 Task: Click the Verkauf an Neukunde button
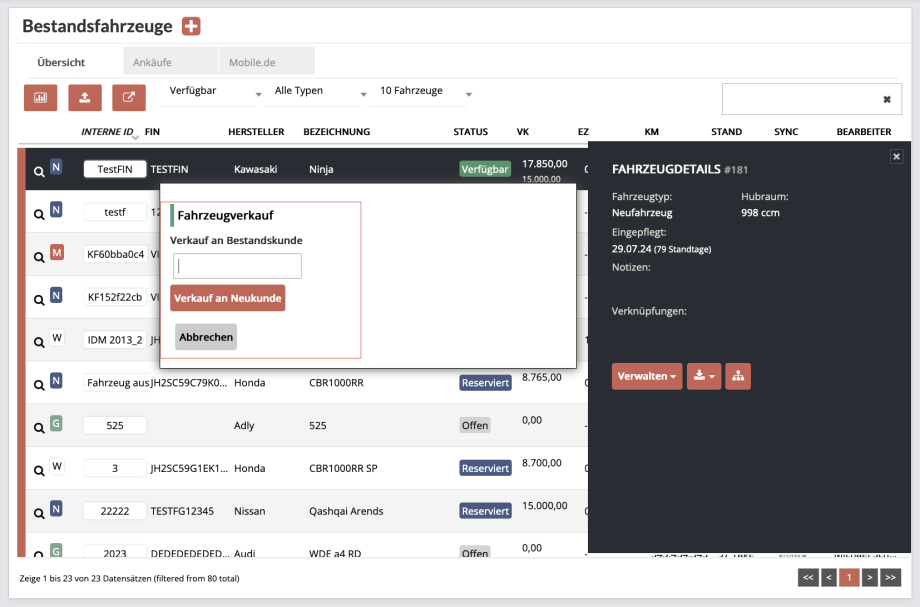click(x=227, y=298)
